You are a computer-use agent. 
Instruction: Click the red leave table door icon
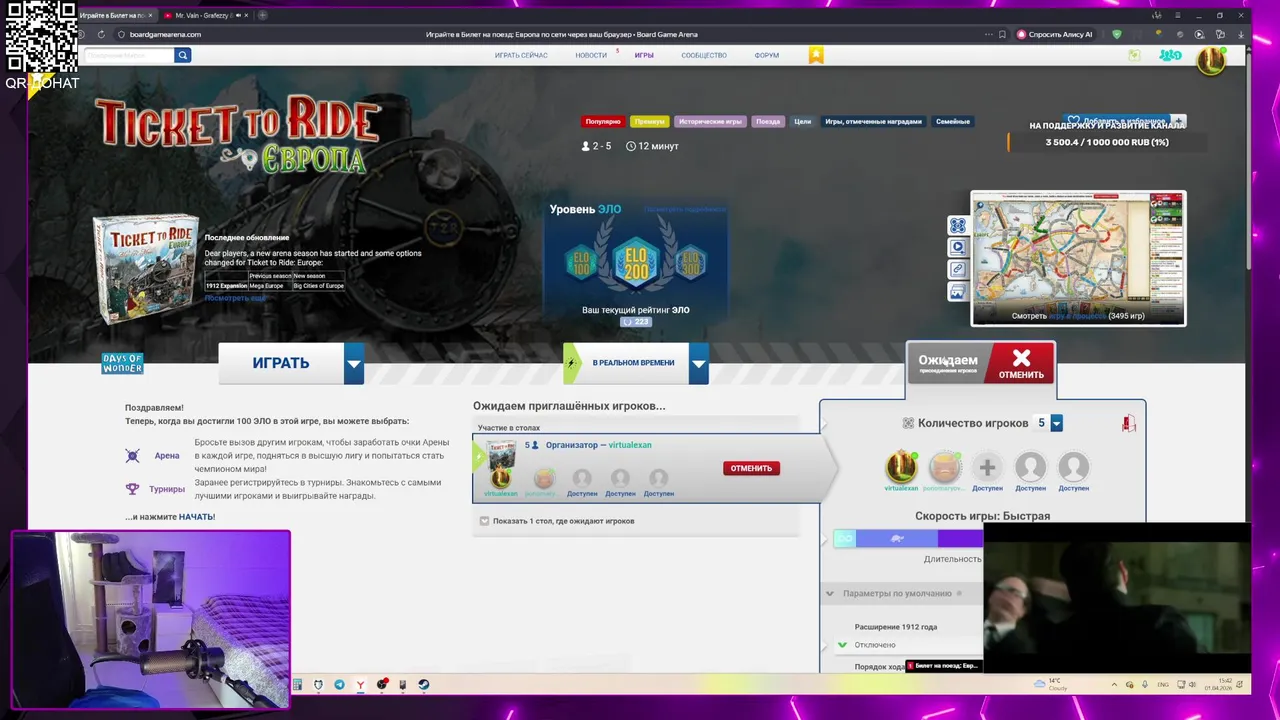point(1129,424)
